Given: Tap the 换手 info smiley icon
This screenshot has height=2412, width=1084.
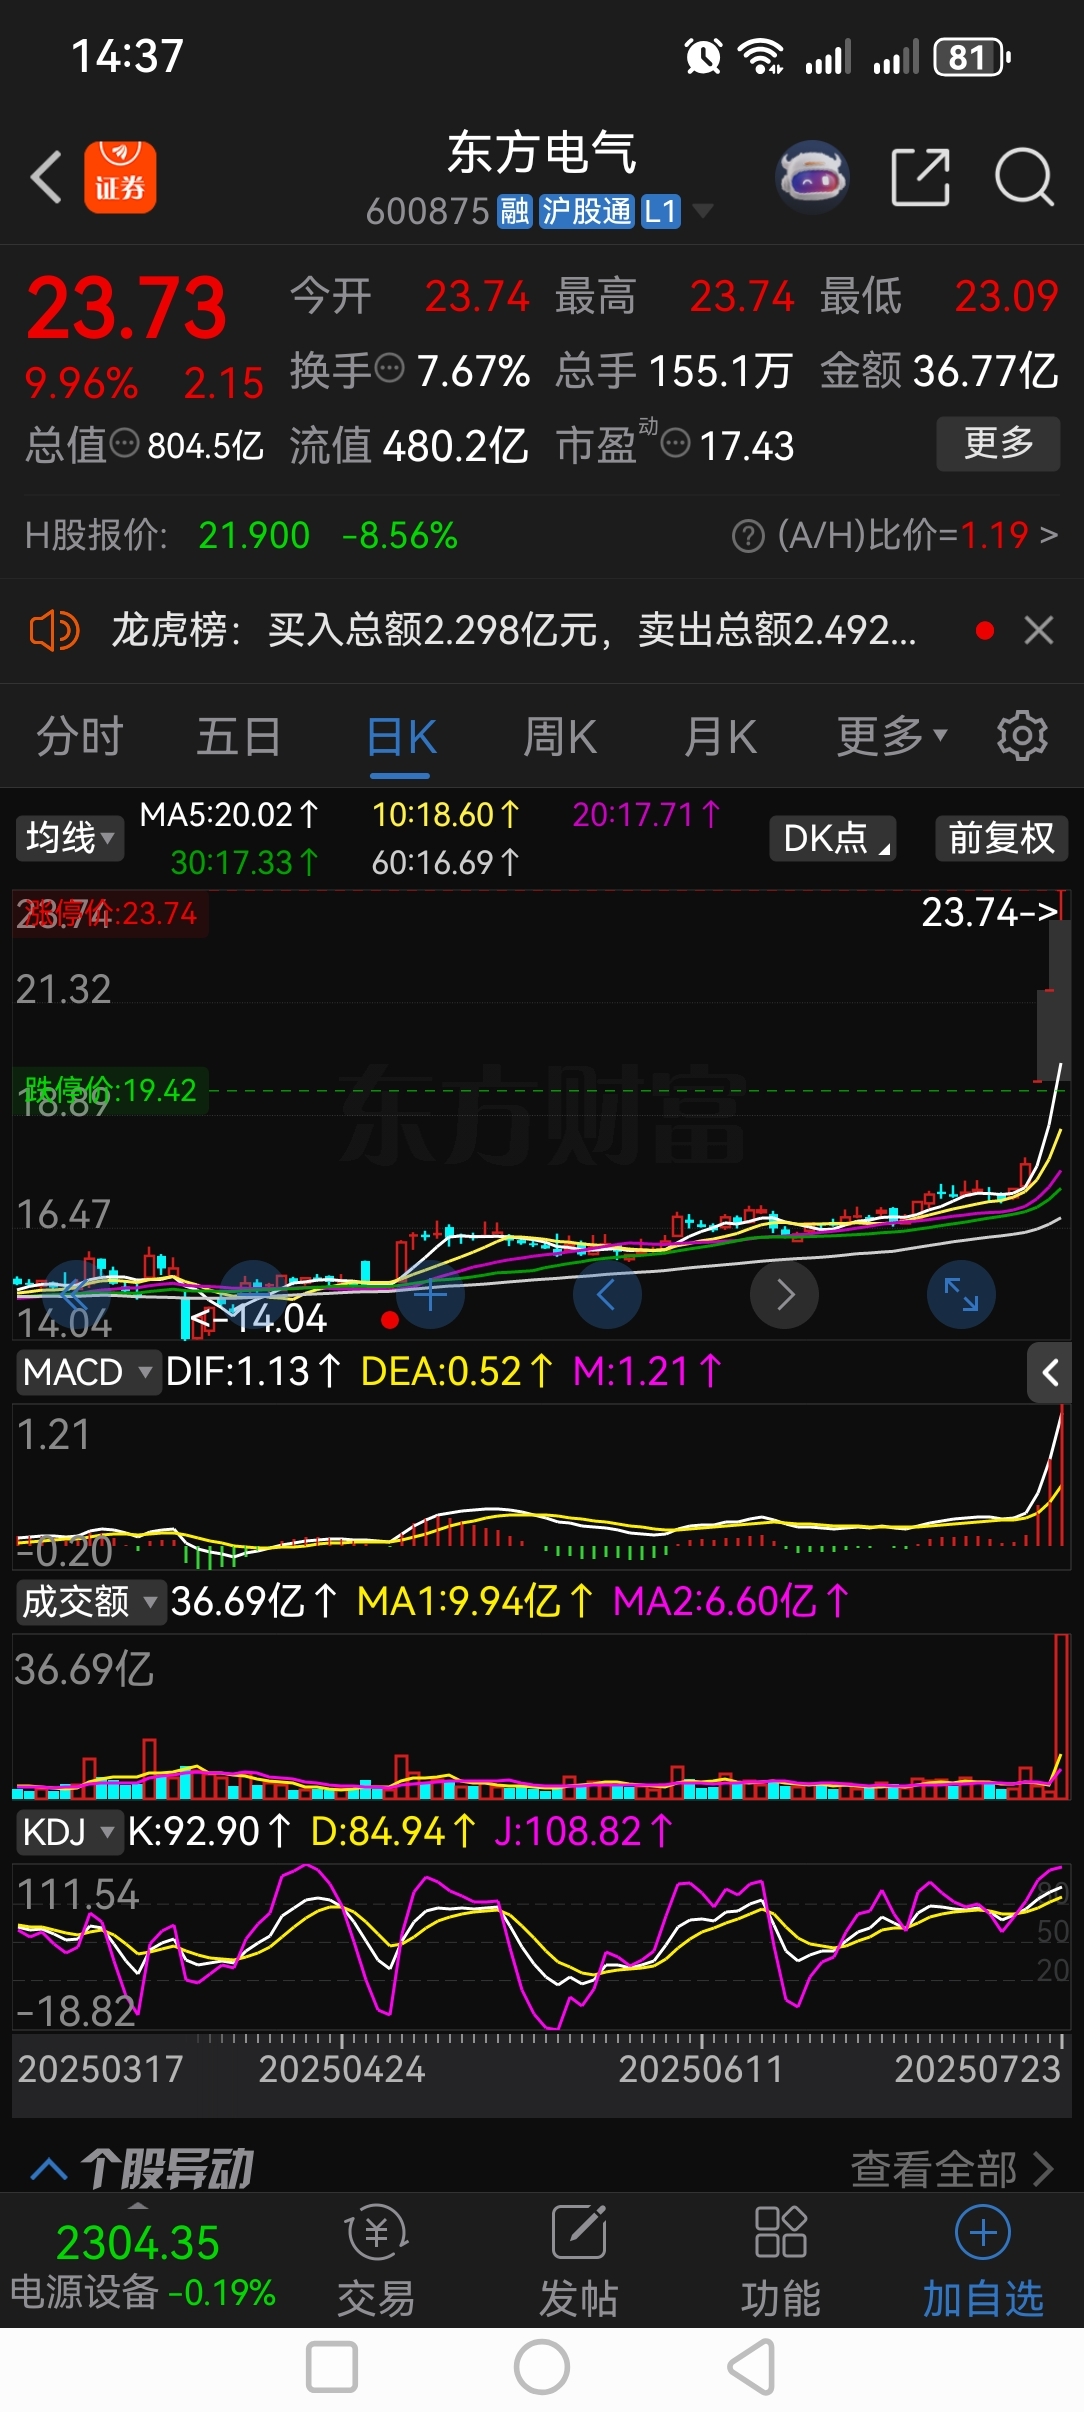Looking at the screenshot, I should [389, 368].
